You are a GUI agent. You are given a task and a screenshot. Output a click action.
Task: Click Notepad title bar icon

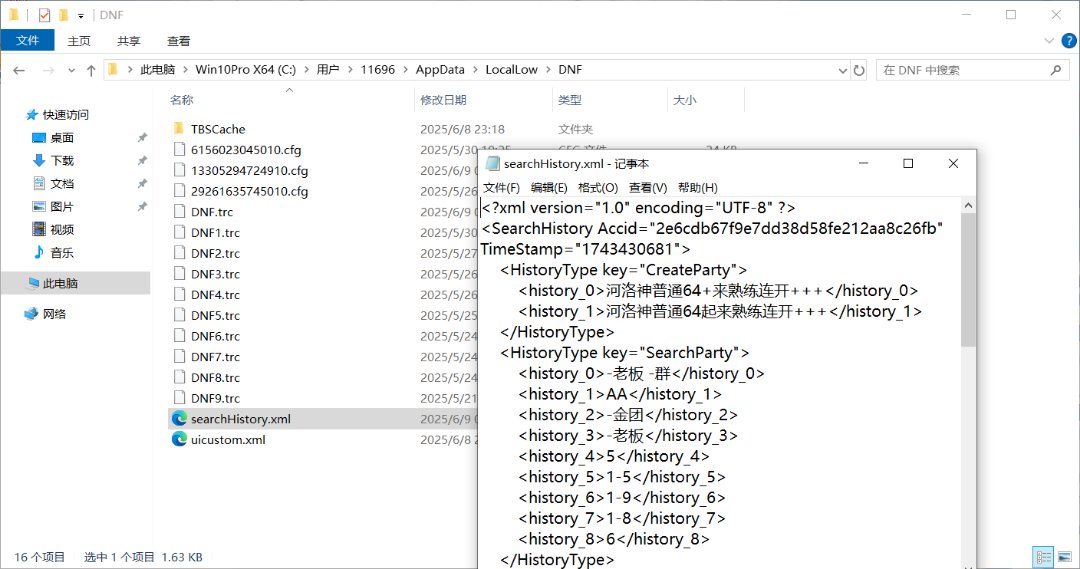[492, 163]
